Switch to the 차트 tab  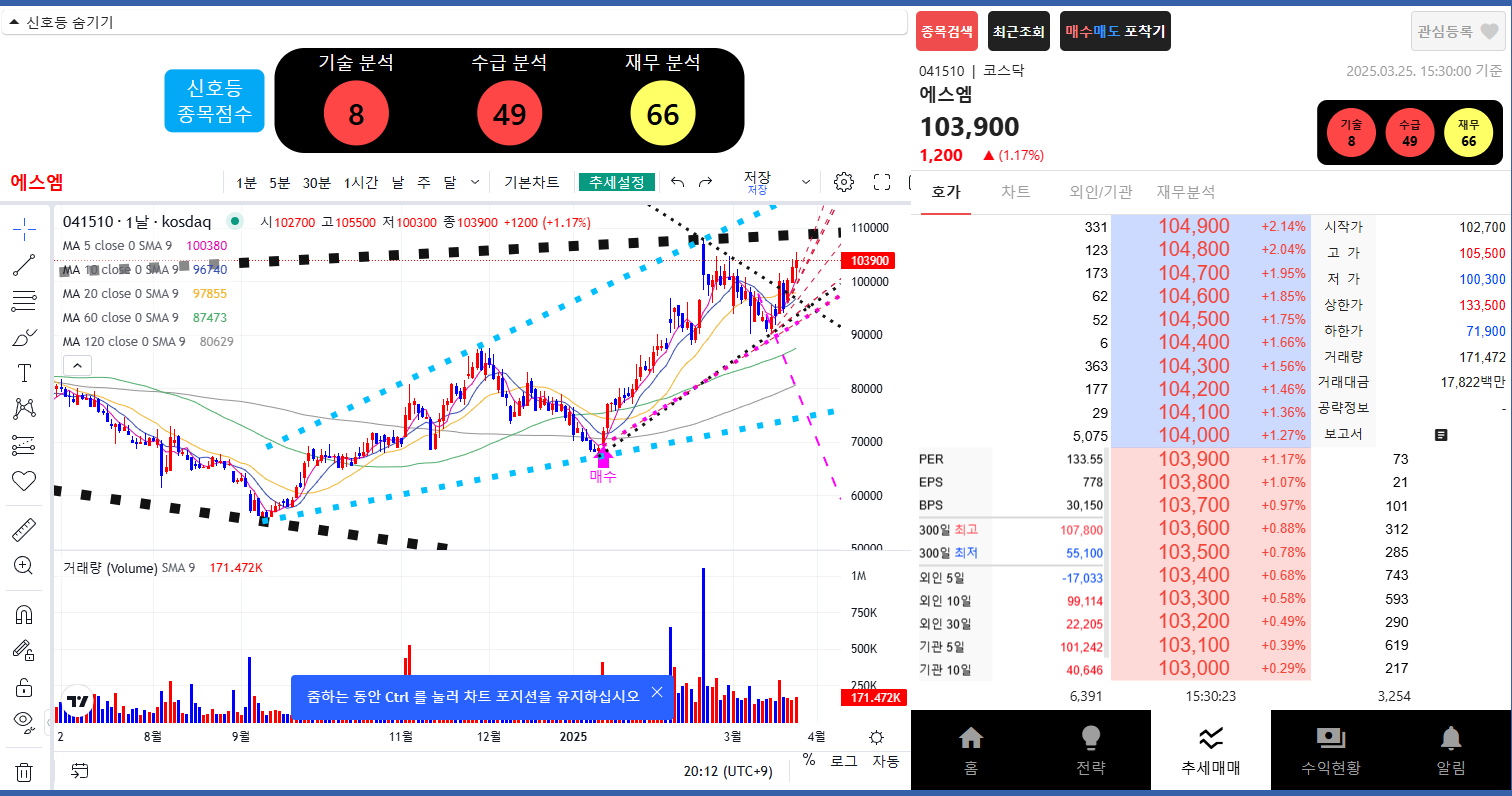pos(1016,192)
